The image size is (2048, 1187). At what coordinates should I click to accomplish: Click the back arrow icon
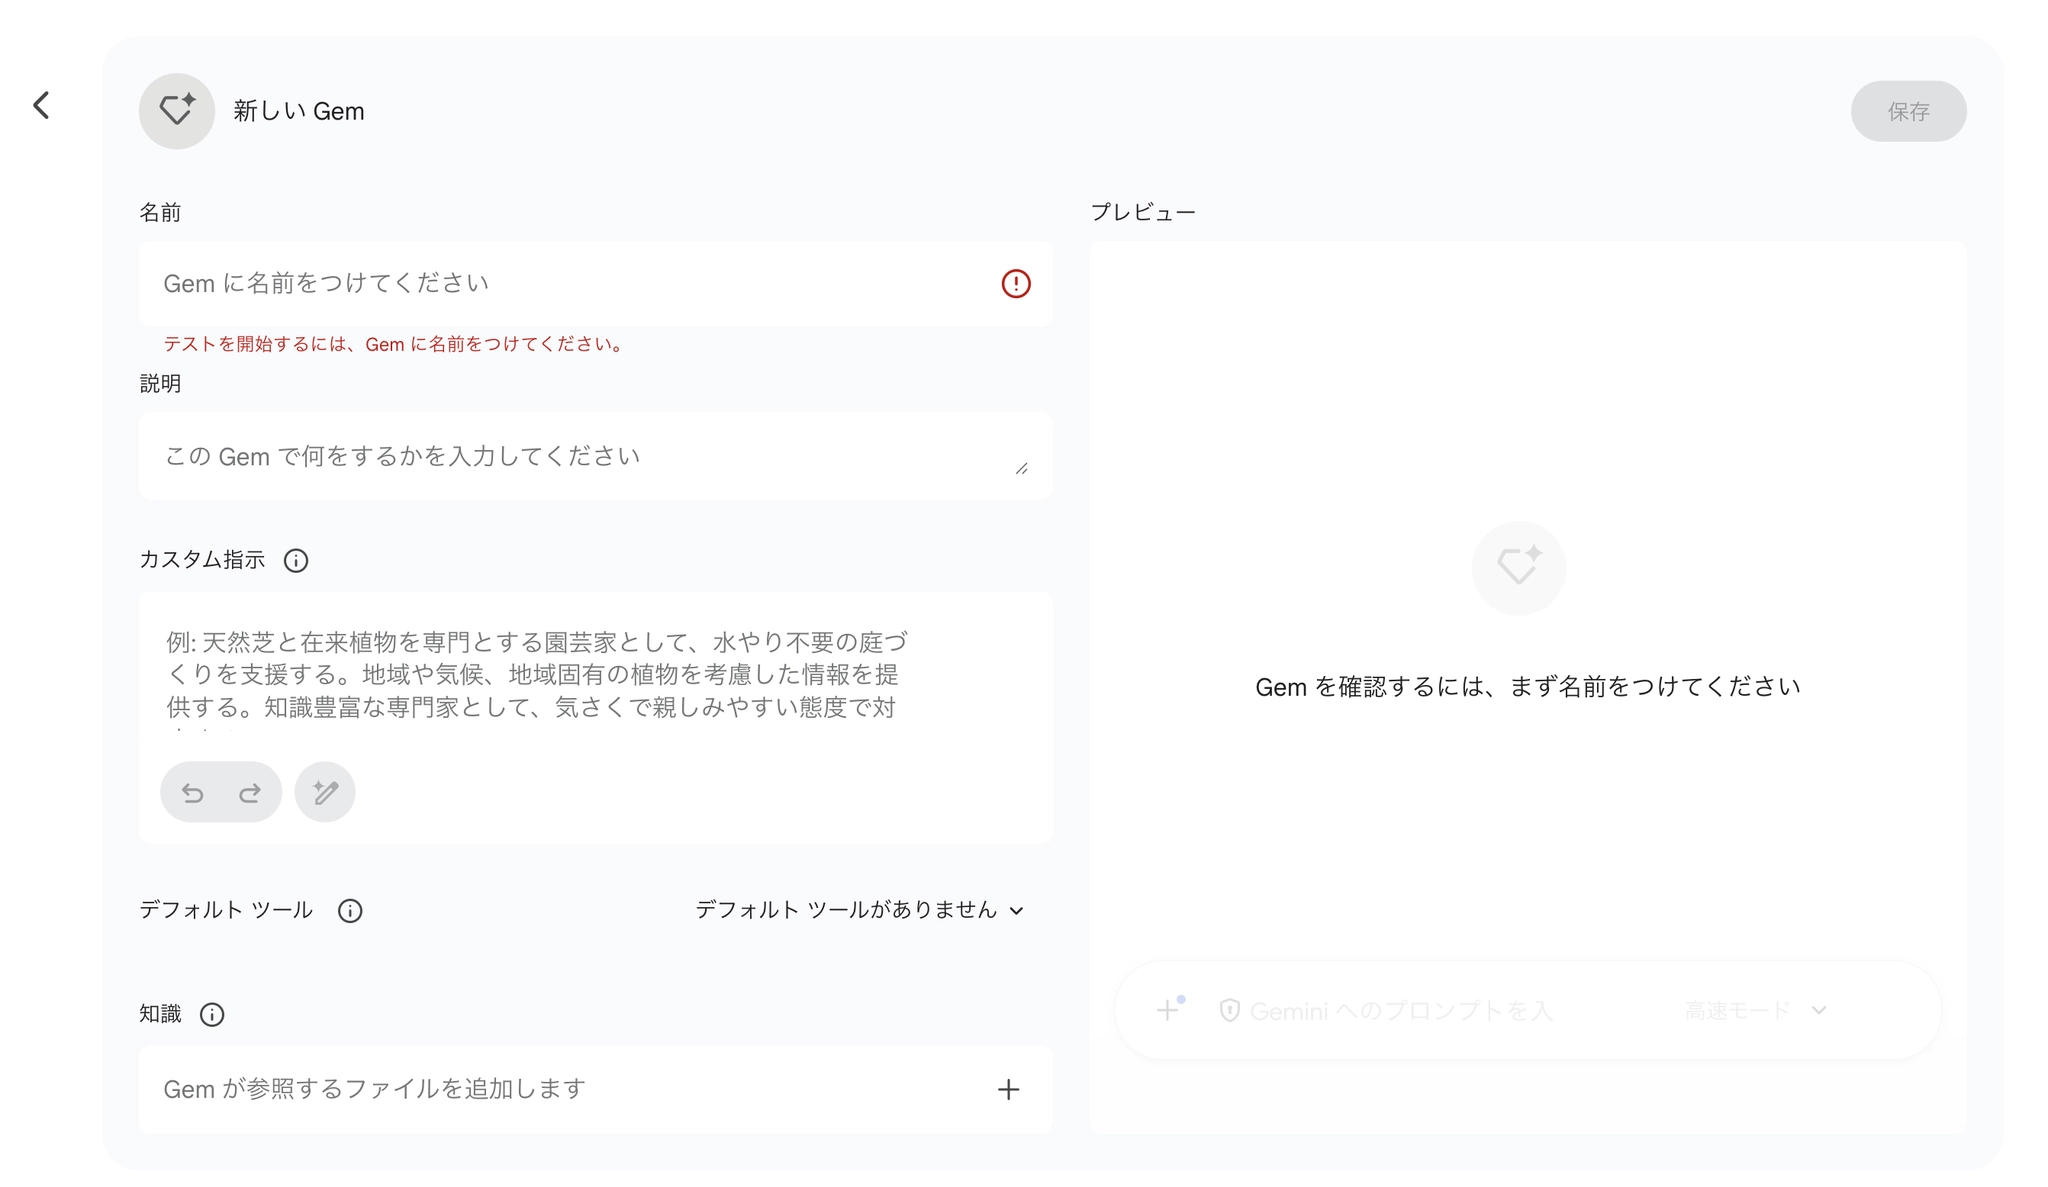tap(41, 105)
